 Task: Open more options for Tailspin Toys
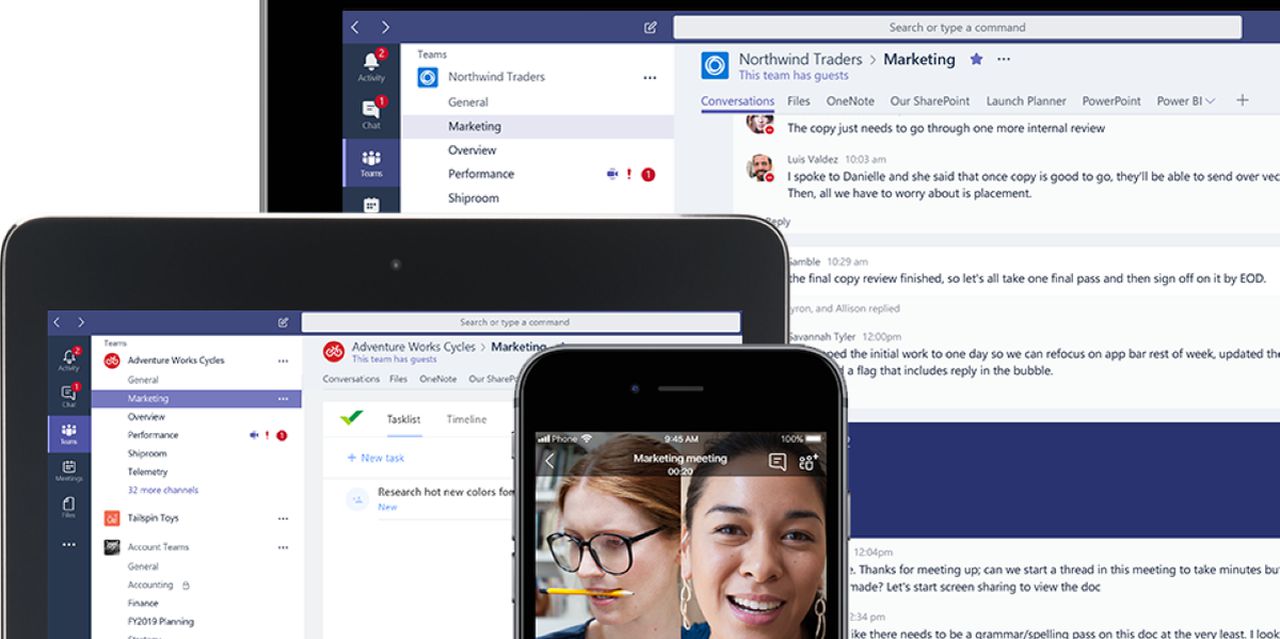tap(283, 519)
